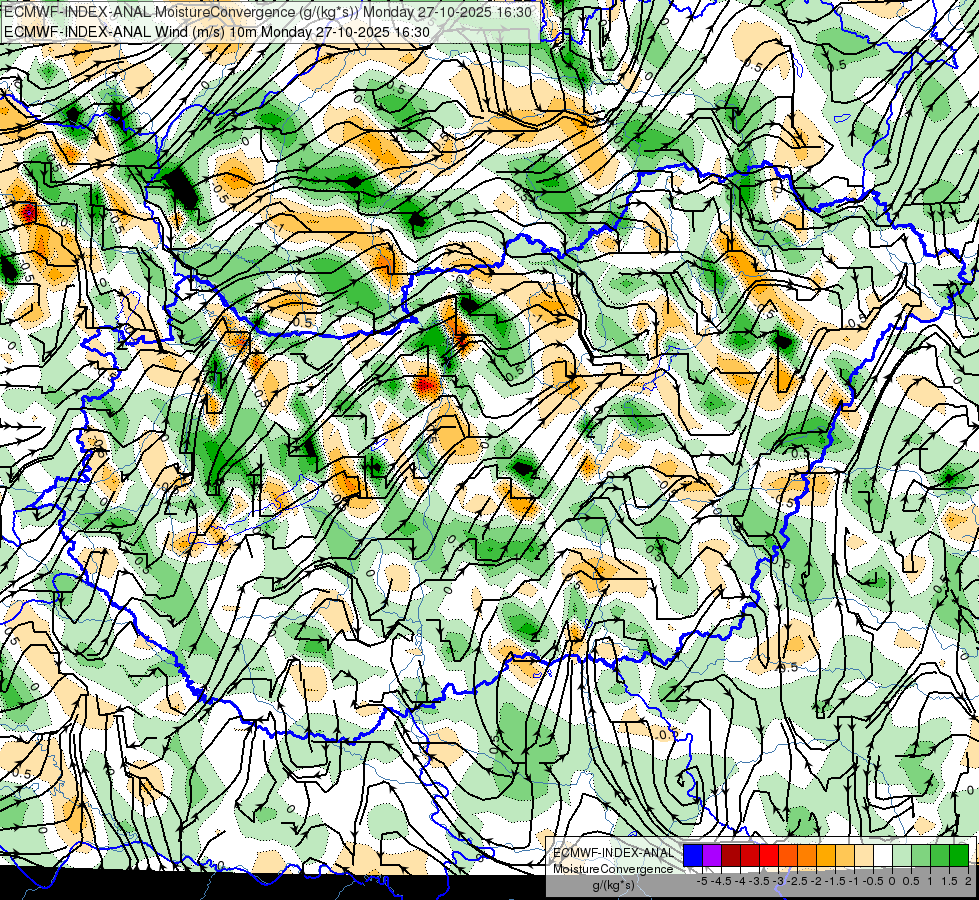The width and height of the screenshot is (979, 900).
Task: Click 'ECMWF-INDEX-ANAL' in the legend box
Action: (x=613, y=853)
